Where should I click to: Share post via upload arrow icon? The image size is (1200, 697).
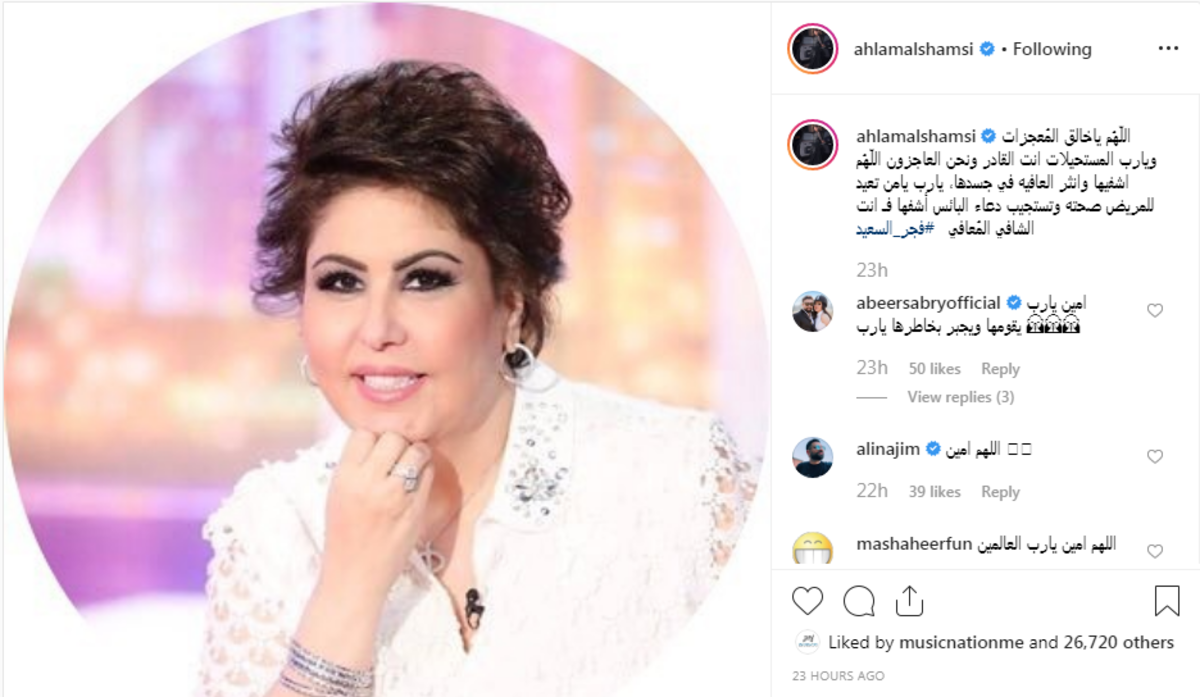[909, 600]
